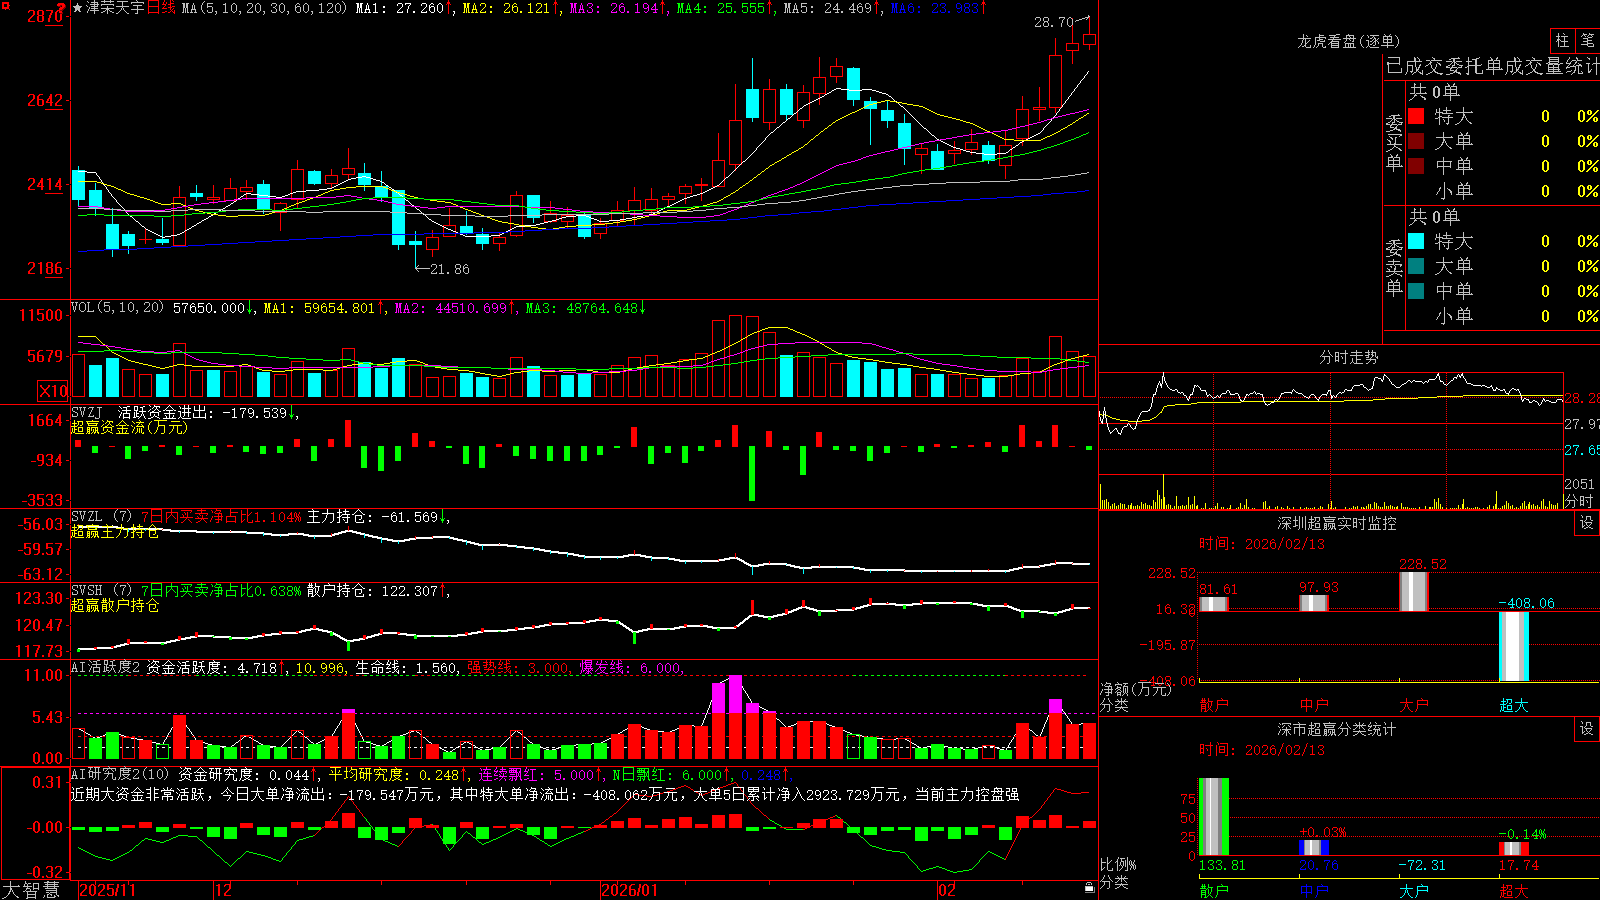This screenshot has width=1600, height=900.
Task: Click the 分时 label beside intraday chart
Action: pyautogui.click(x=1579, y=501)
